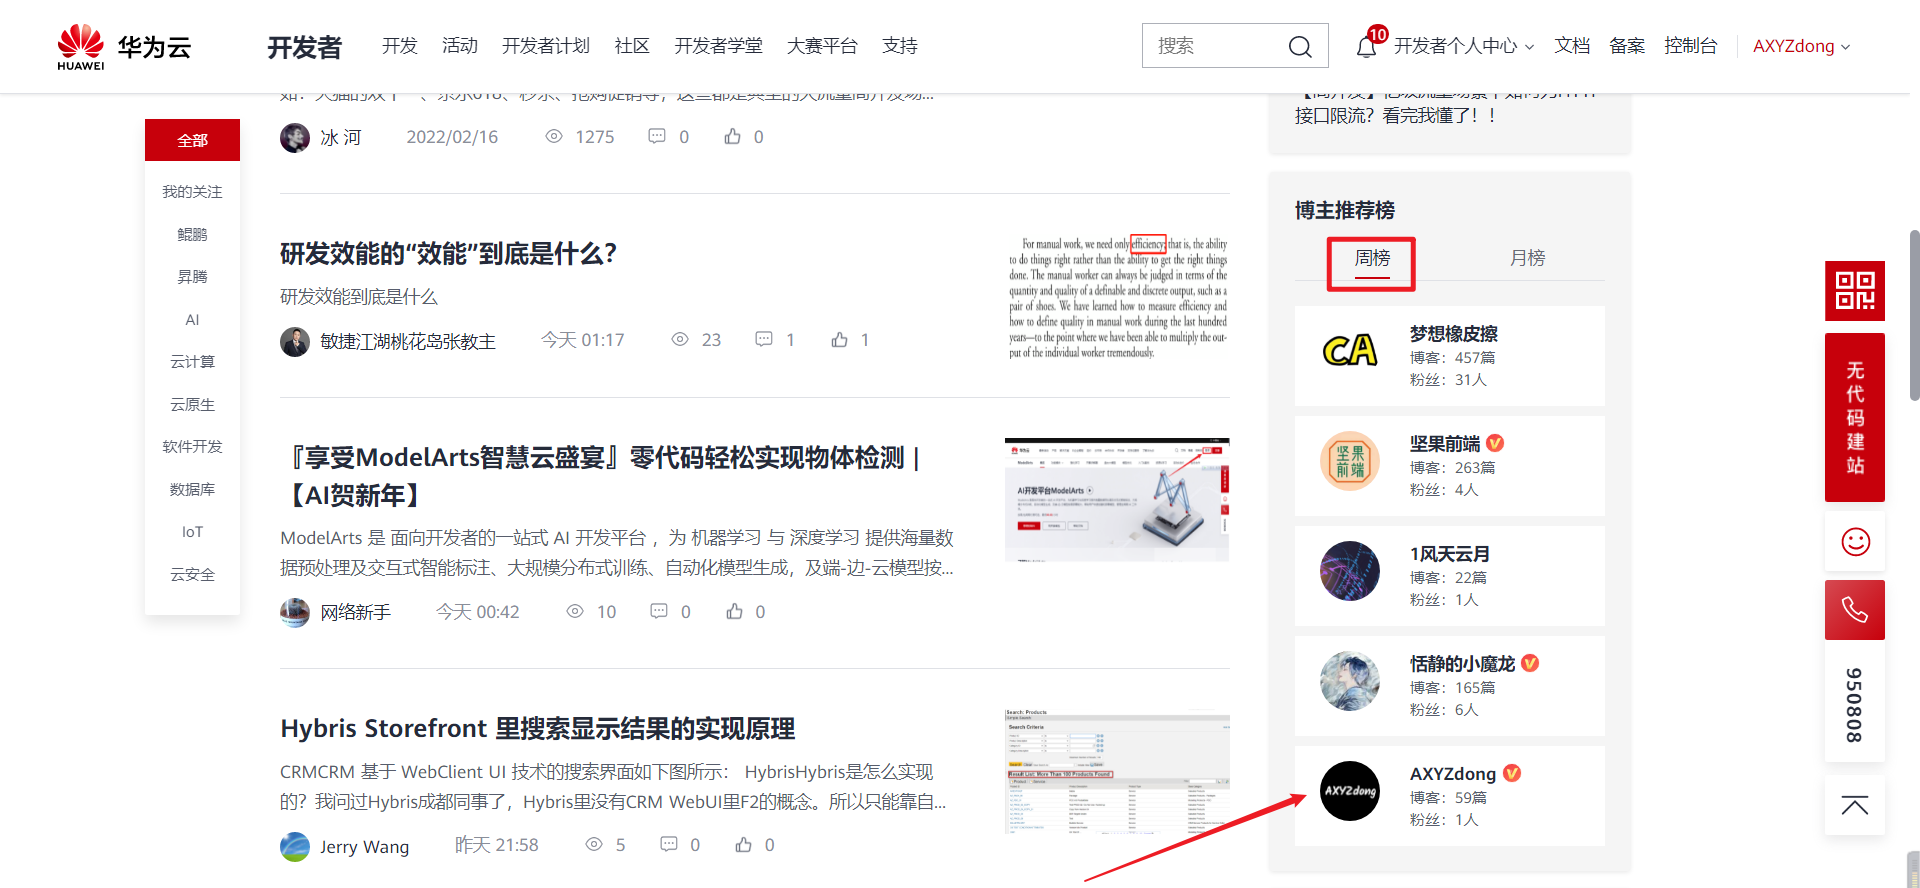Click AXYZdong black avatar in ranking

point(1350,791)
